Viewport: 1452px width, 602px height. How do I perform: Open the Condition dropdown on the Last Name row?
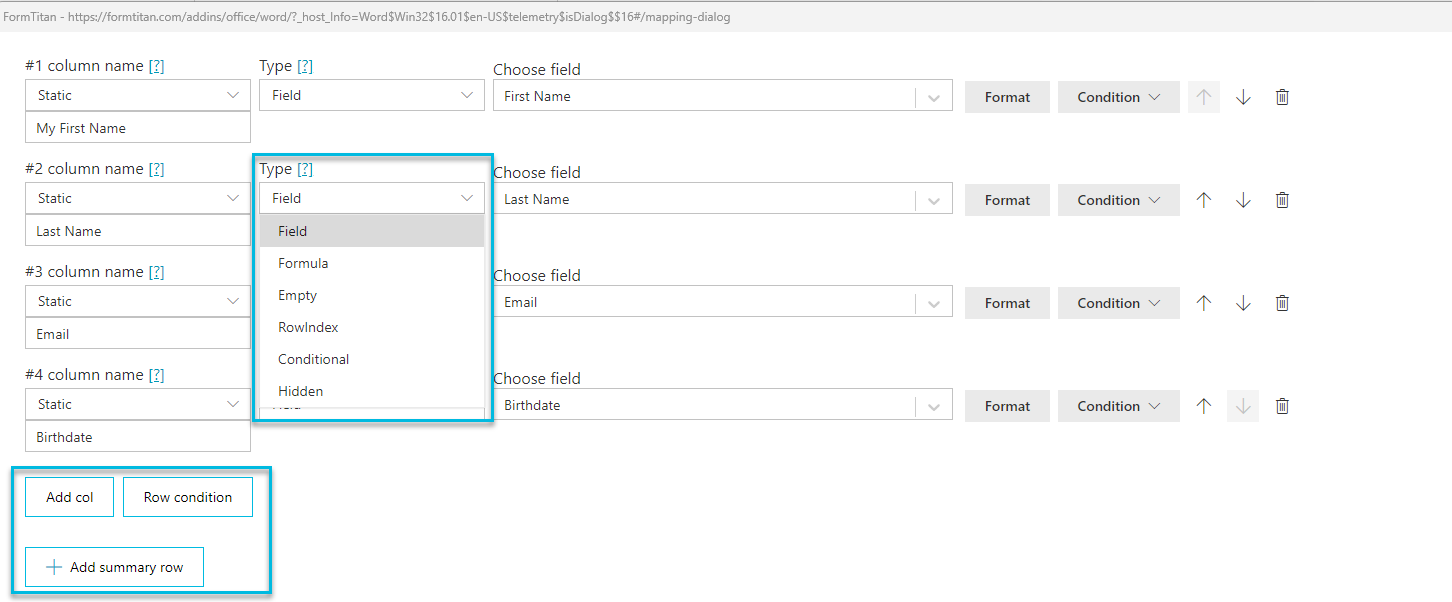pos(1118,199)
